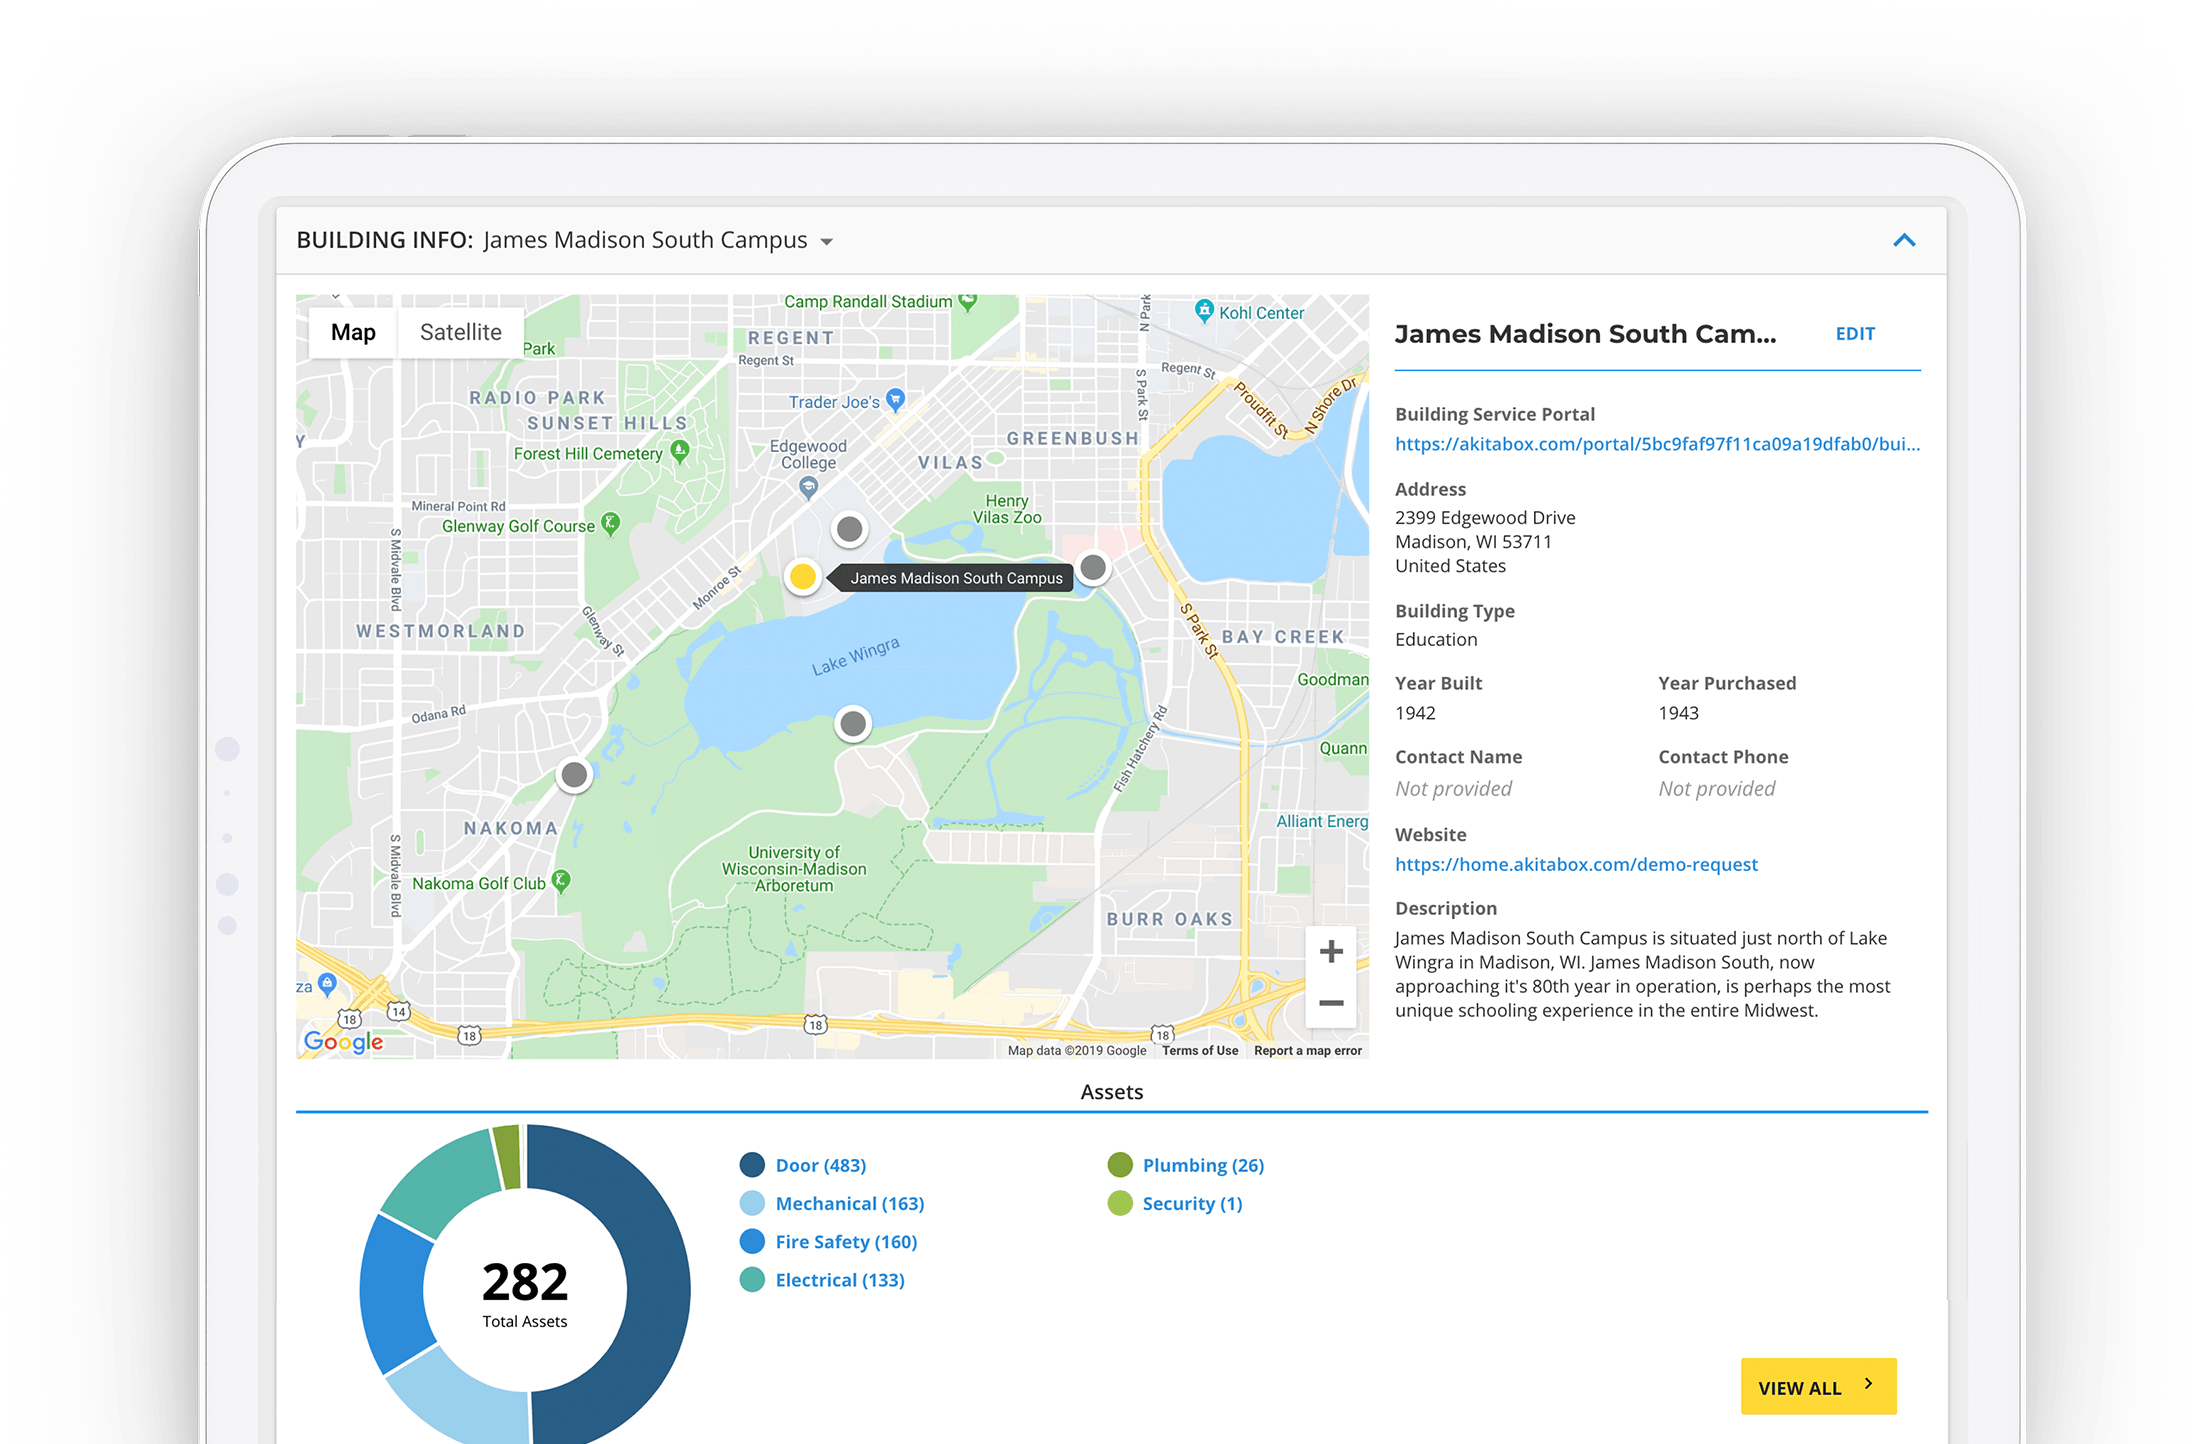Open Door (483) asset category
This screenshot has width=2194, height=1444.
coord(821,1165)
